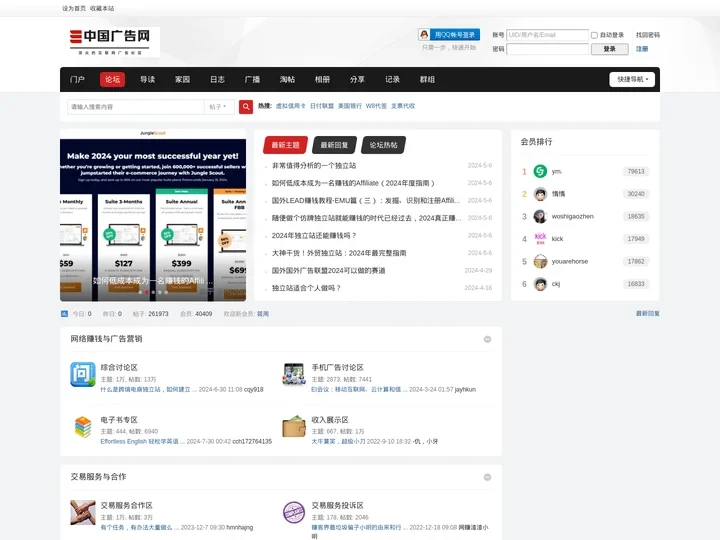Click avatar of member ckj

(x=540, y=284)
